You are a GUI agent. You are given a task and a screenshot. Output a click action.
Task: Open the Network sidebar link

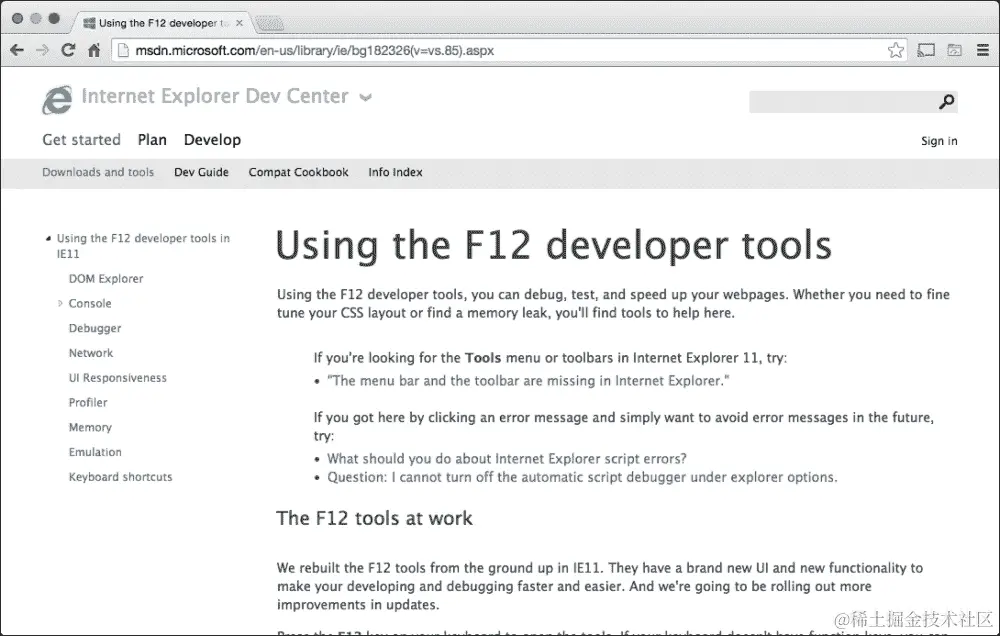[91, 353]
